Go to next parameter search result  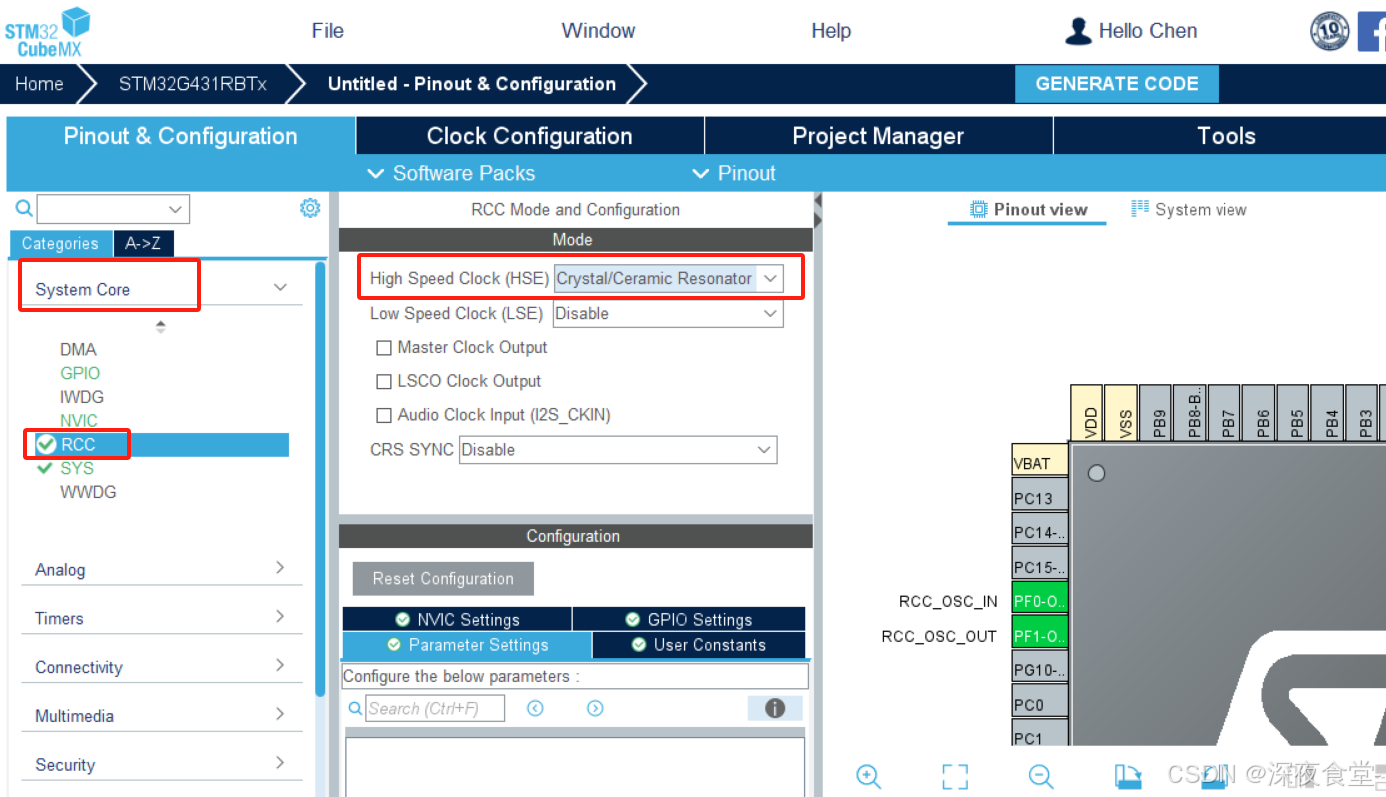tap(595, 708)
